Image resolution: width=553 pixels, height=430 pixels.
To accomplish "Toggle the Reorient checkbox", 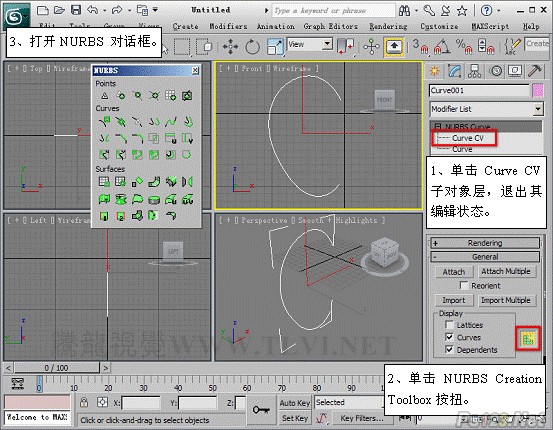I will pos(464,285).
